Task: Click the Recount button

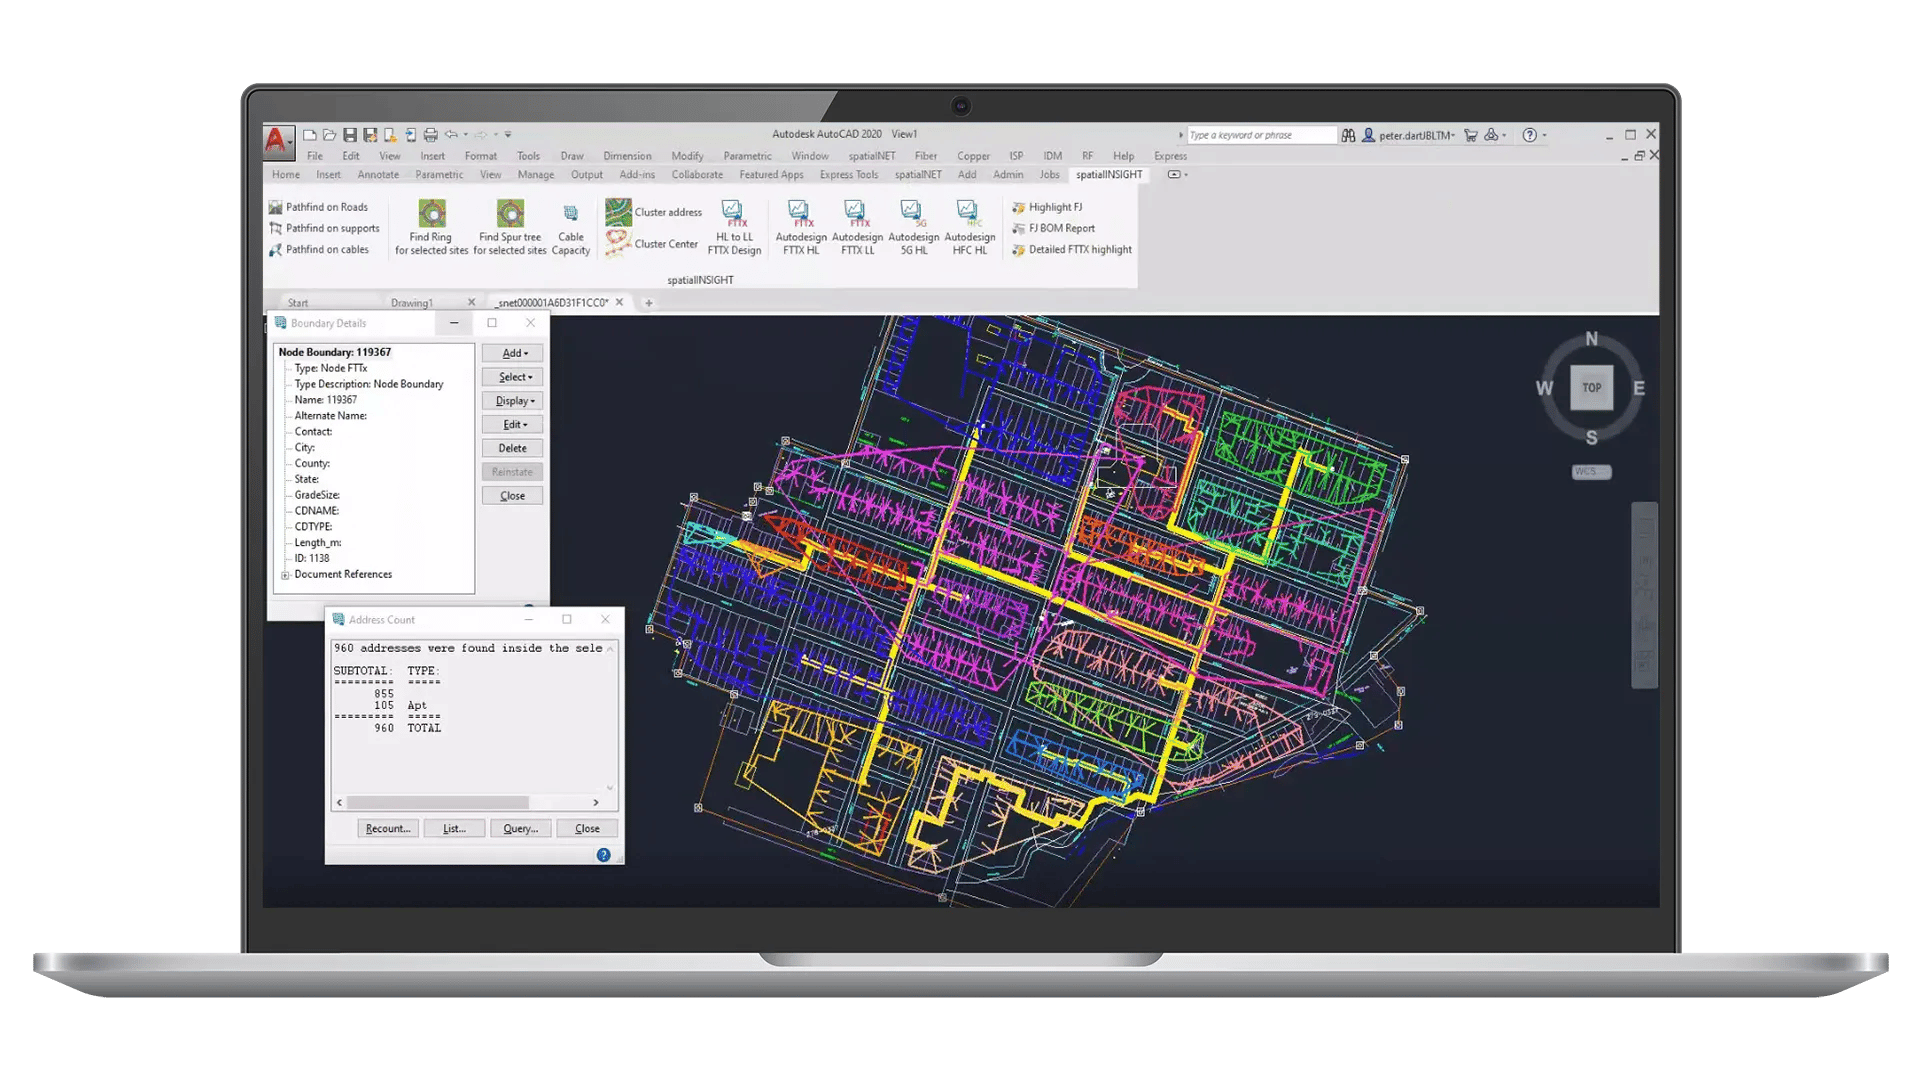Action: 388,829
